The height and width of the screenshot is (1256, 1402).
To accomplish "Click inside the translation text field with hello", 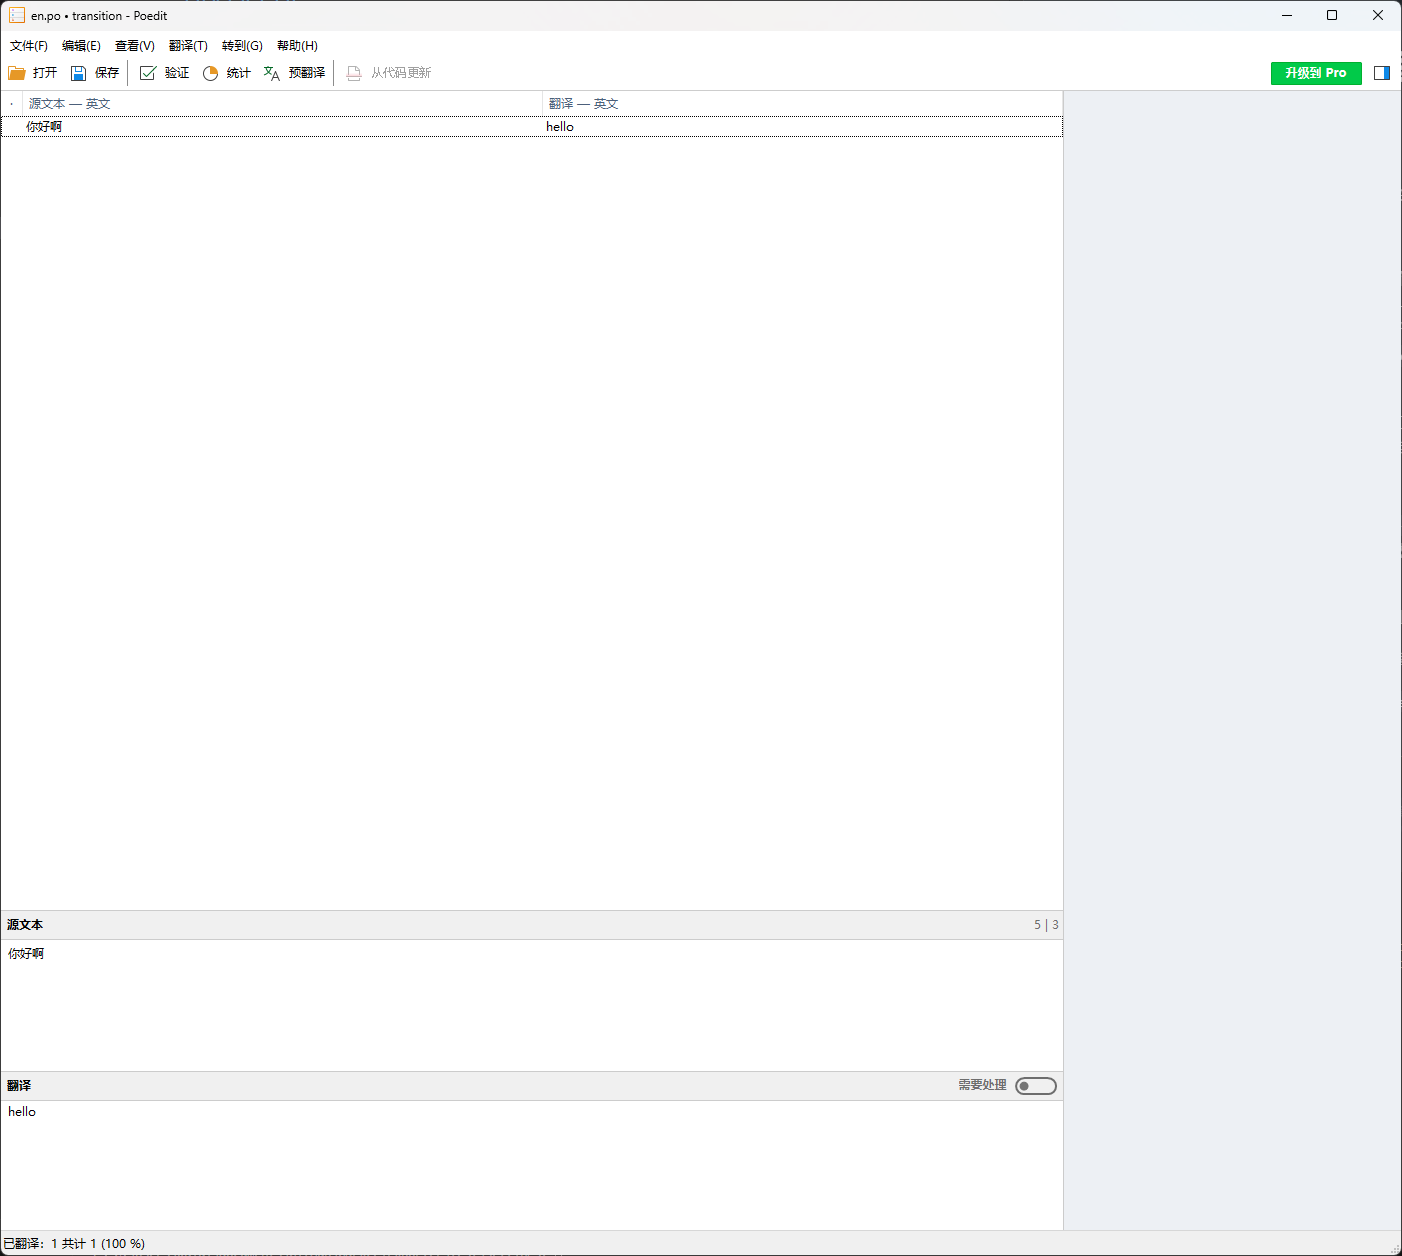I will tap(532, 1165).
